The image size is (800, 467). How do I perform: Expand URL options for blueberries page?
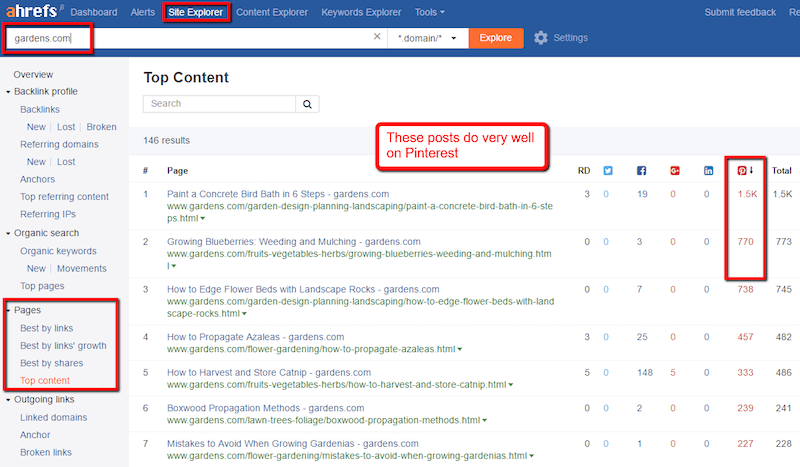point(174,266)
